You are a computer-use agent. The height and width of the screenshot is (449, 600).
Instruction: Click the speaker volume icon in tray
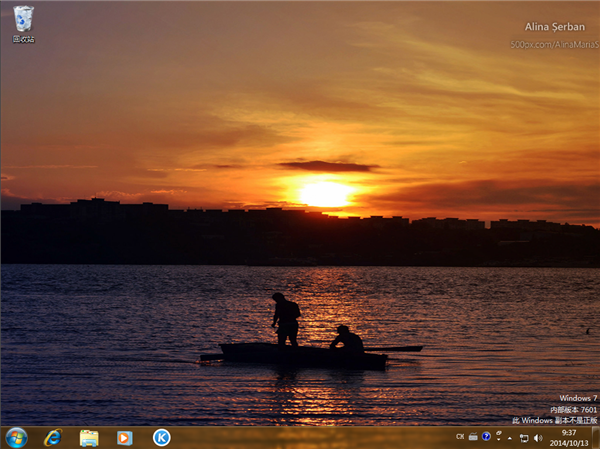(x=538, y=438)
